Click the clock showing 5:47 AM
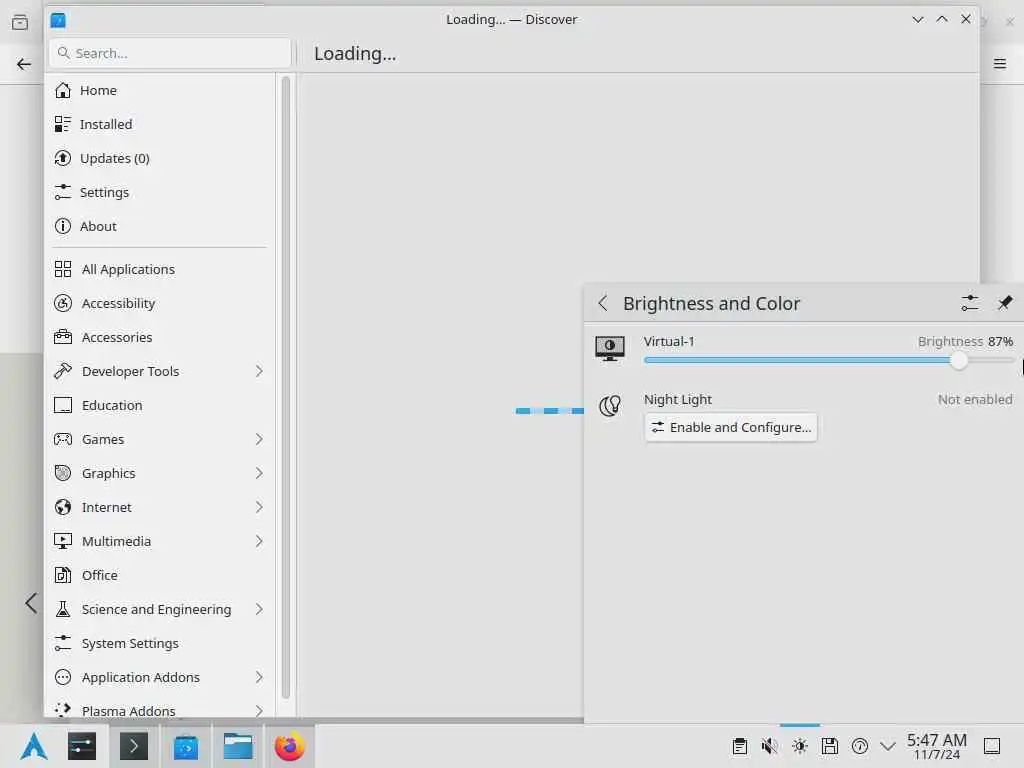The height and width of the screenshot is (768, 1024). [936, 746]
